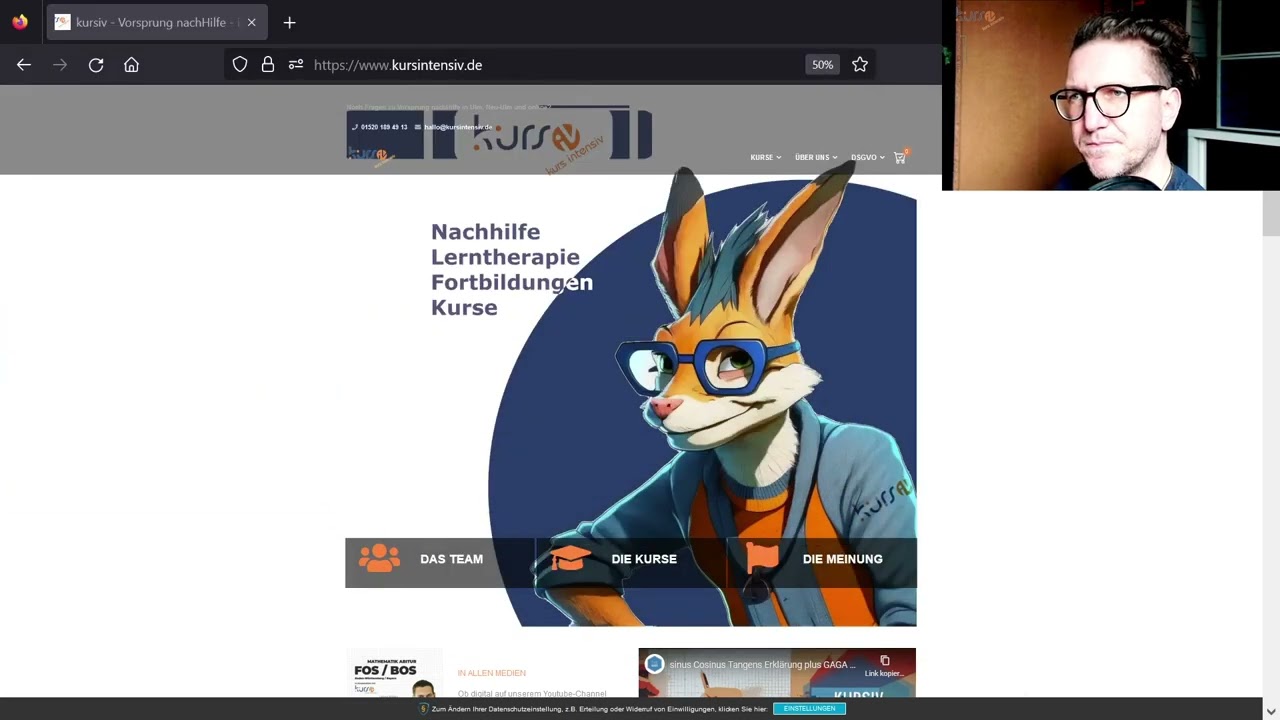The width and height of the screenshot is (1280, 720).
Task: Click the Firefox icon in tab bar
Action: 20,22
